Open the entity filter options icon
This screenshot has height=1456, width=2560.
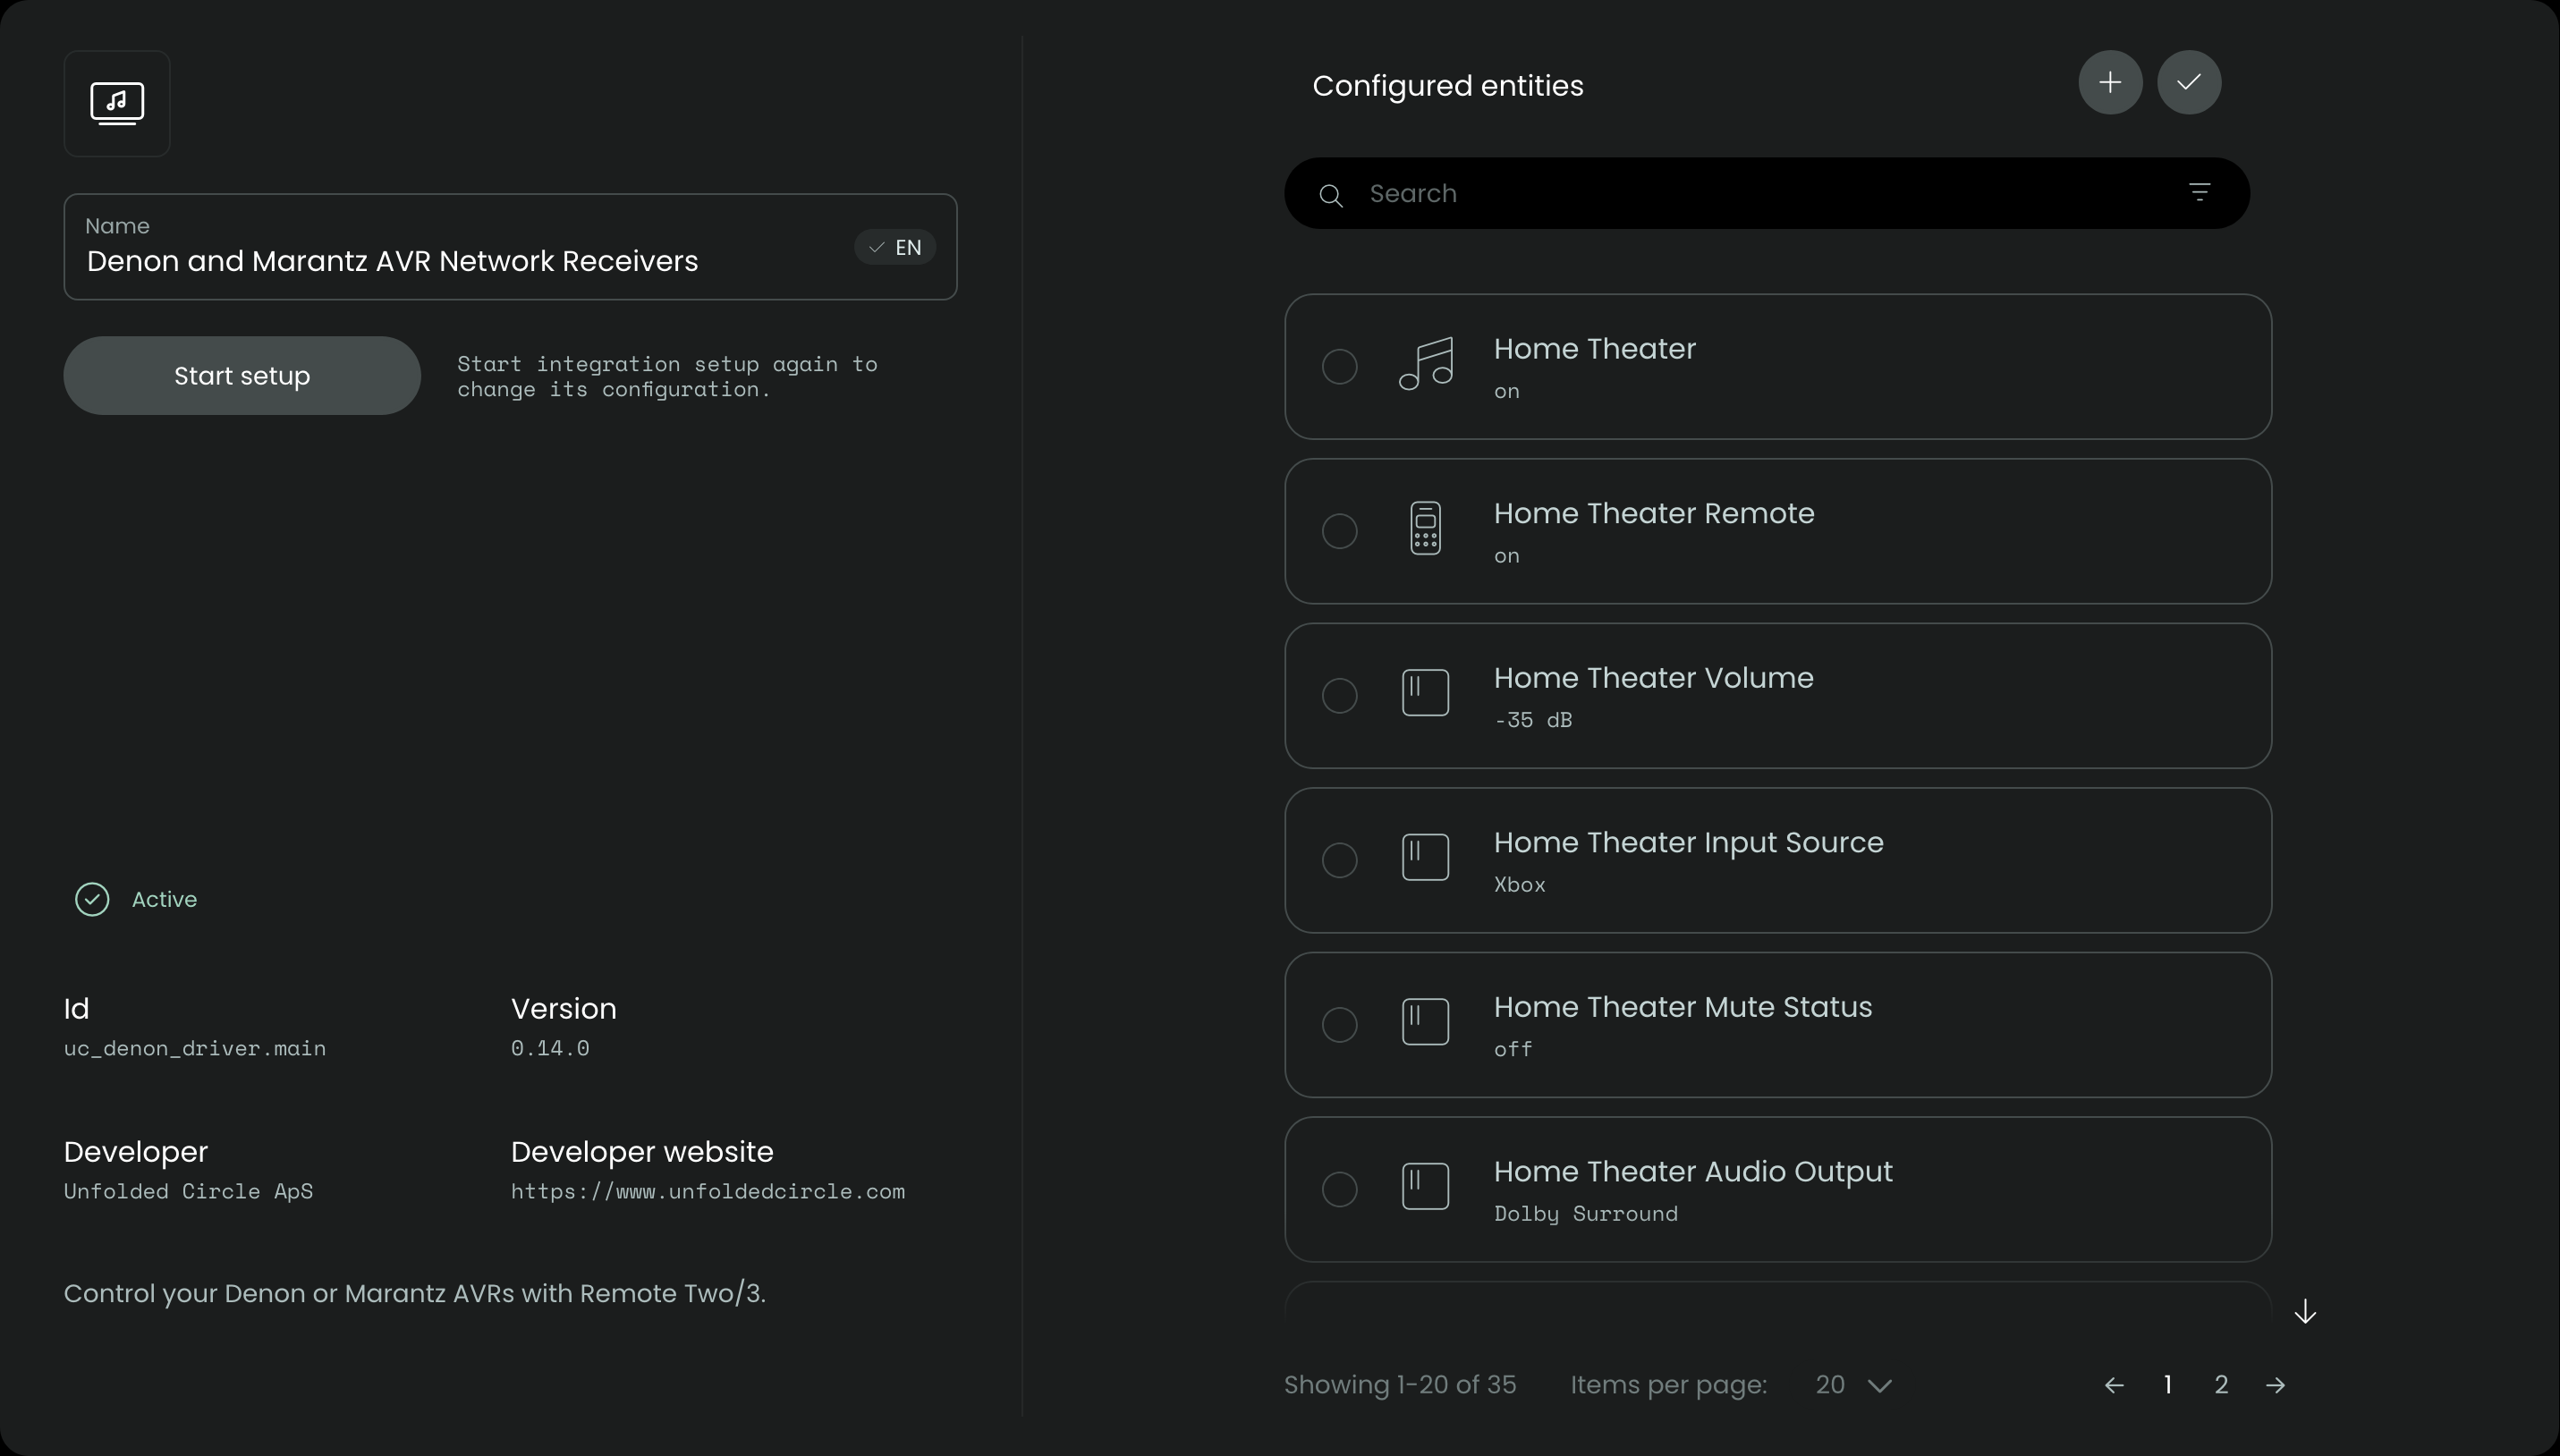(2199, 192)
